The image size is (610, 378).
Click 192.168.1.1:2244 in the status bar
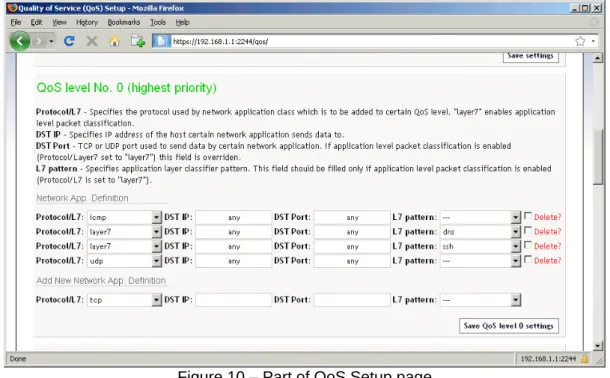(x=548, y=359)
